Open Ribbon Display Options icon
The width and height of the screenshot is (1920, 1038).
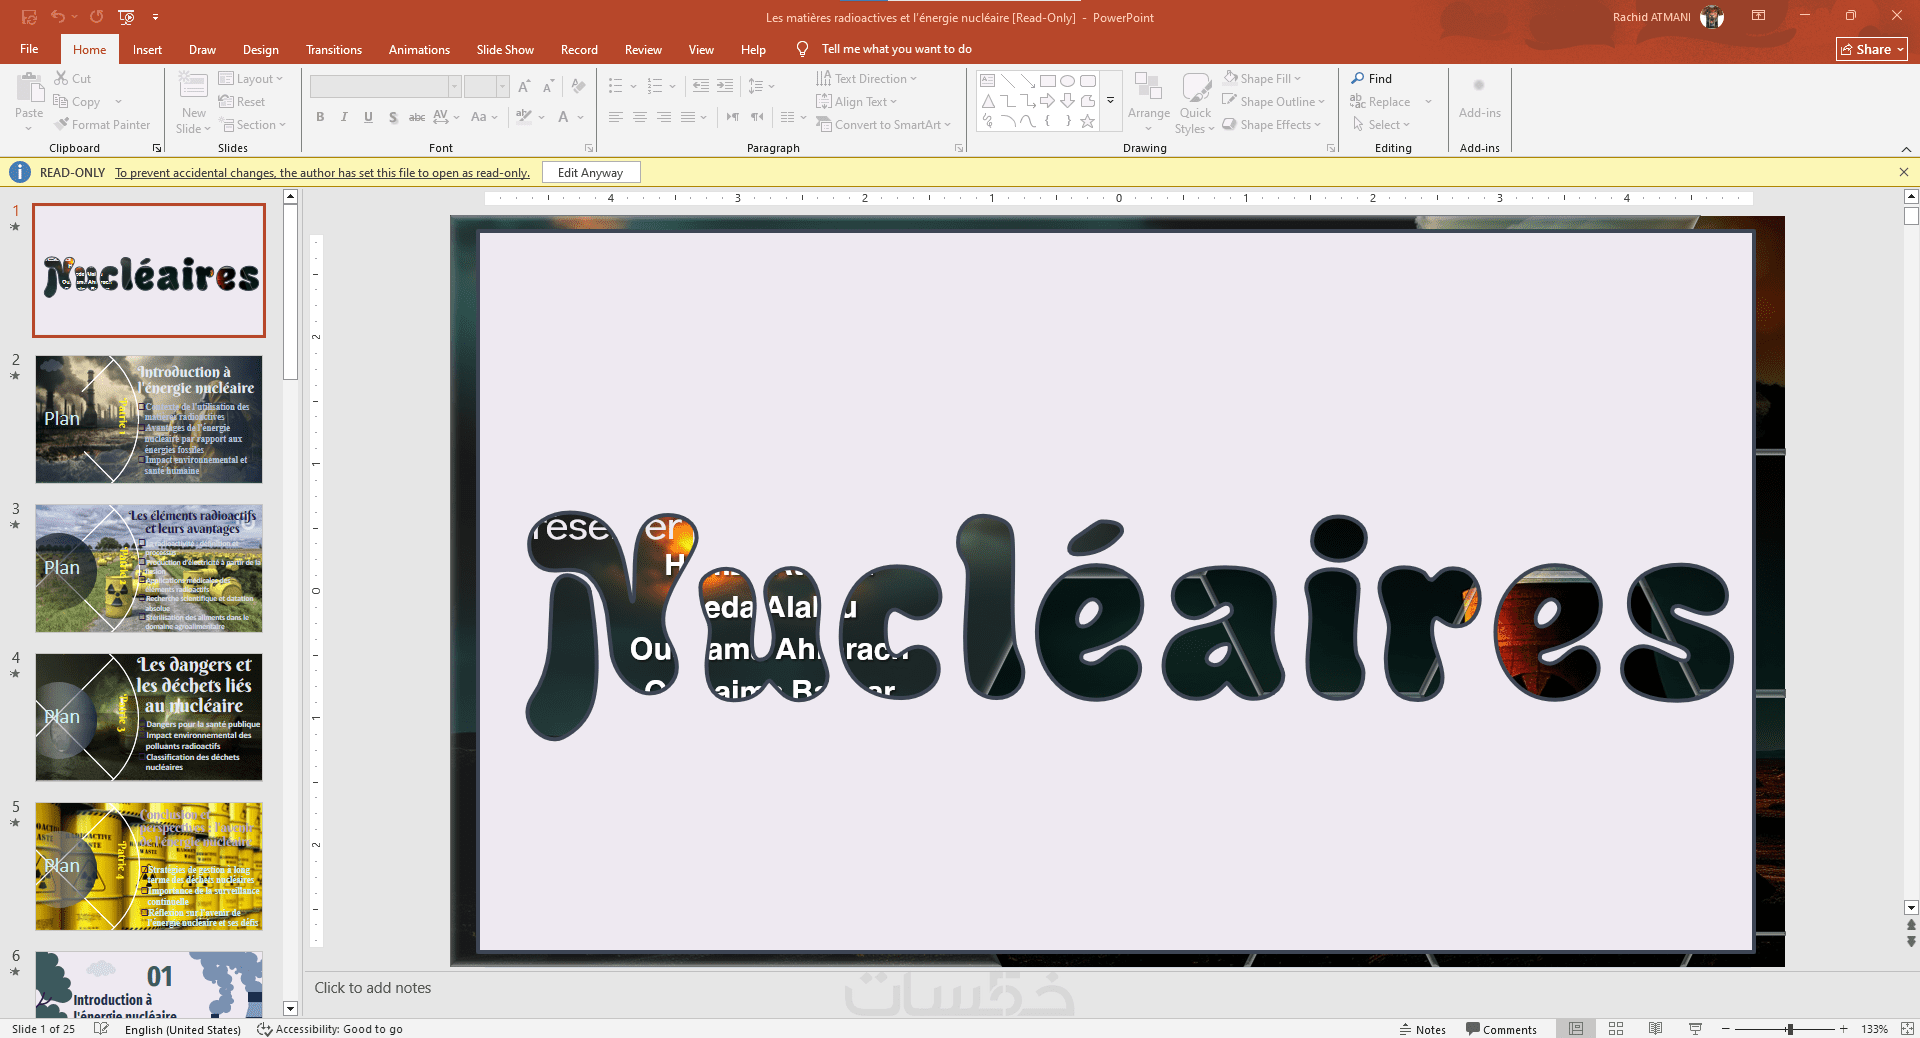tap(1758, 16)
